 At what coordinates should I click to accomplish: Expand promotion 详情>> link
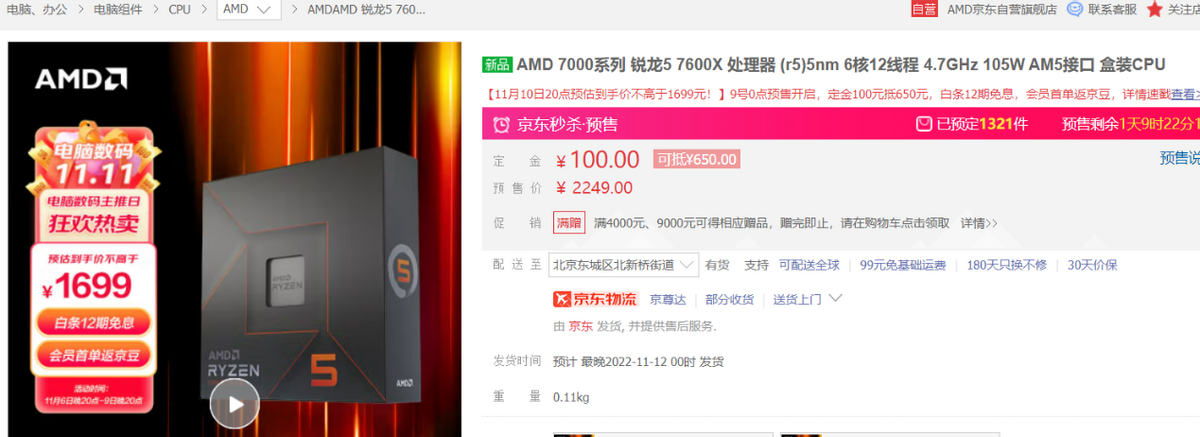point(979,222)
